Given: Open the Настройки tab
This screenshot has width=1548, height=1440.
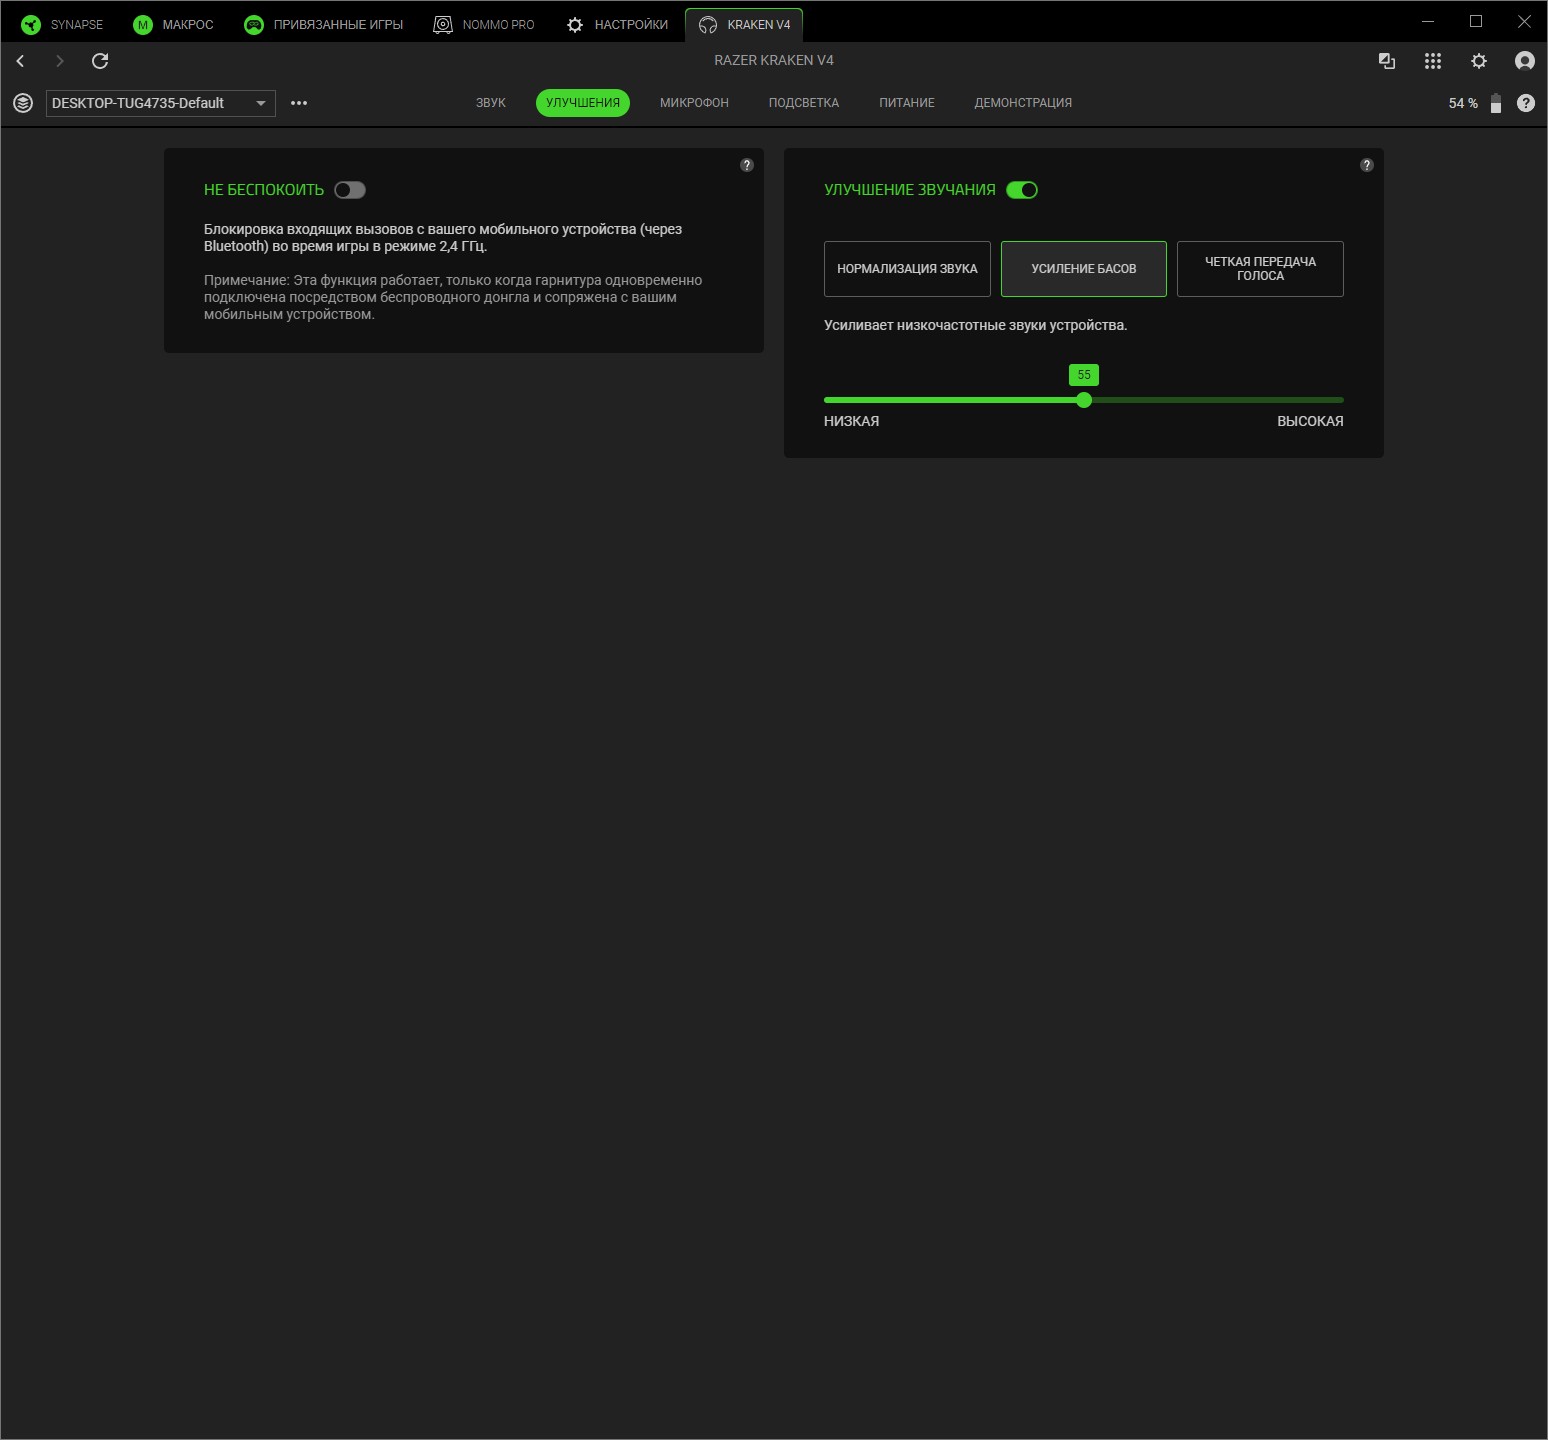Looking at the screenshot, I should coord(617,25).
